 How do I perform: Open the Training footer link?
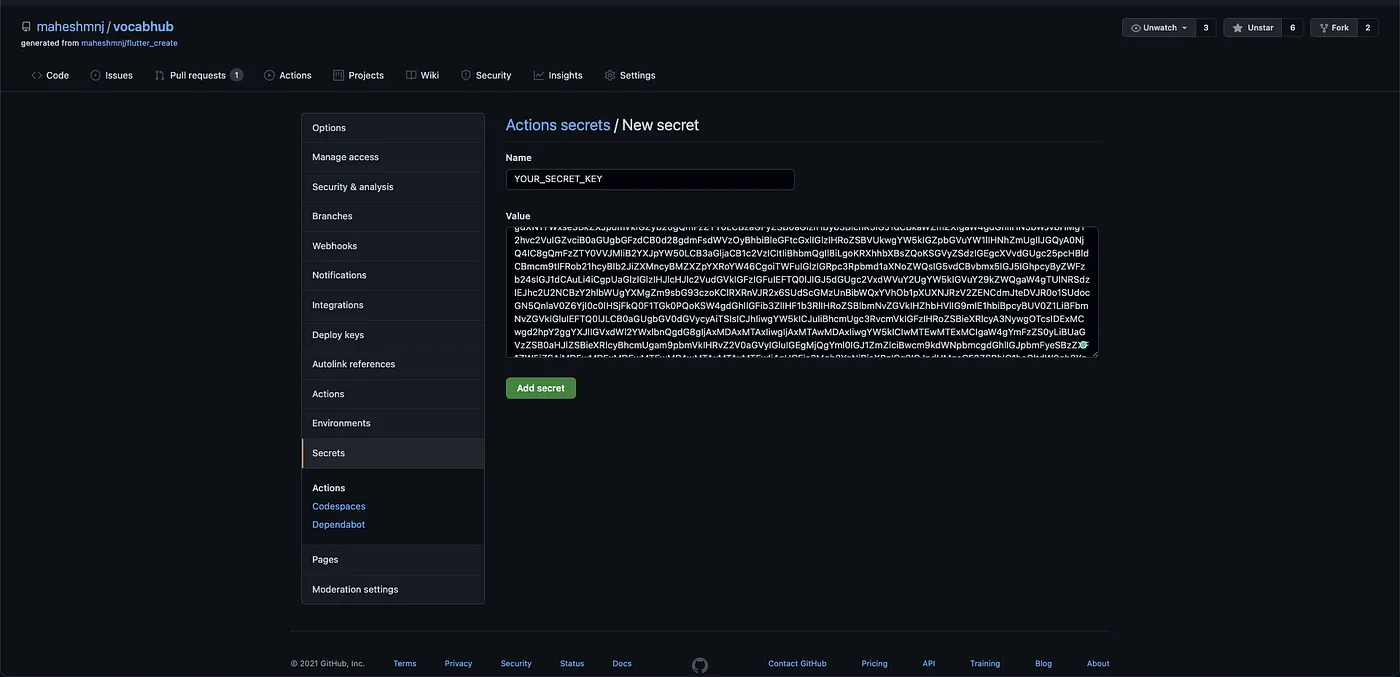[985, 664]
